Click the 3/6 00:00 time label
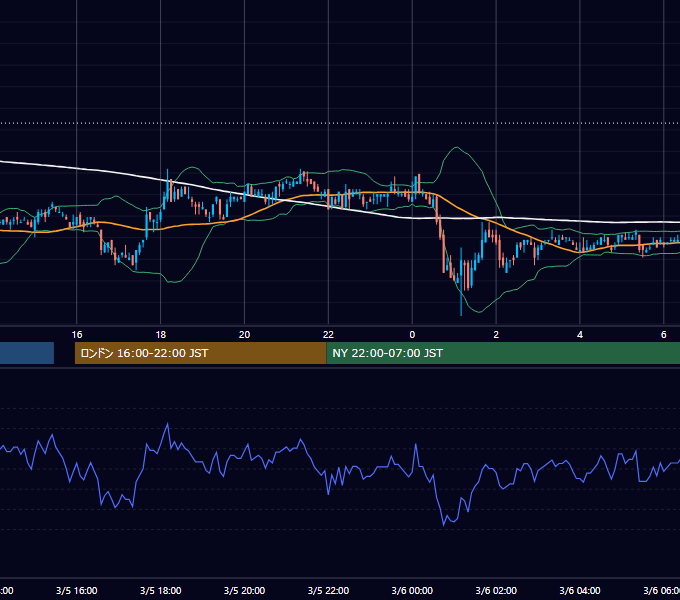 click(x=412, y=591)
